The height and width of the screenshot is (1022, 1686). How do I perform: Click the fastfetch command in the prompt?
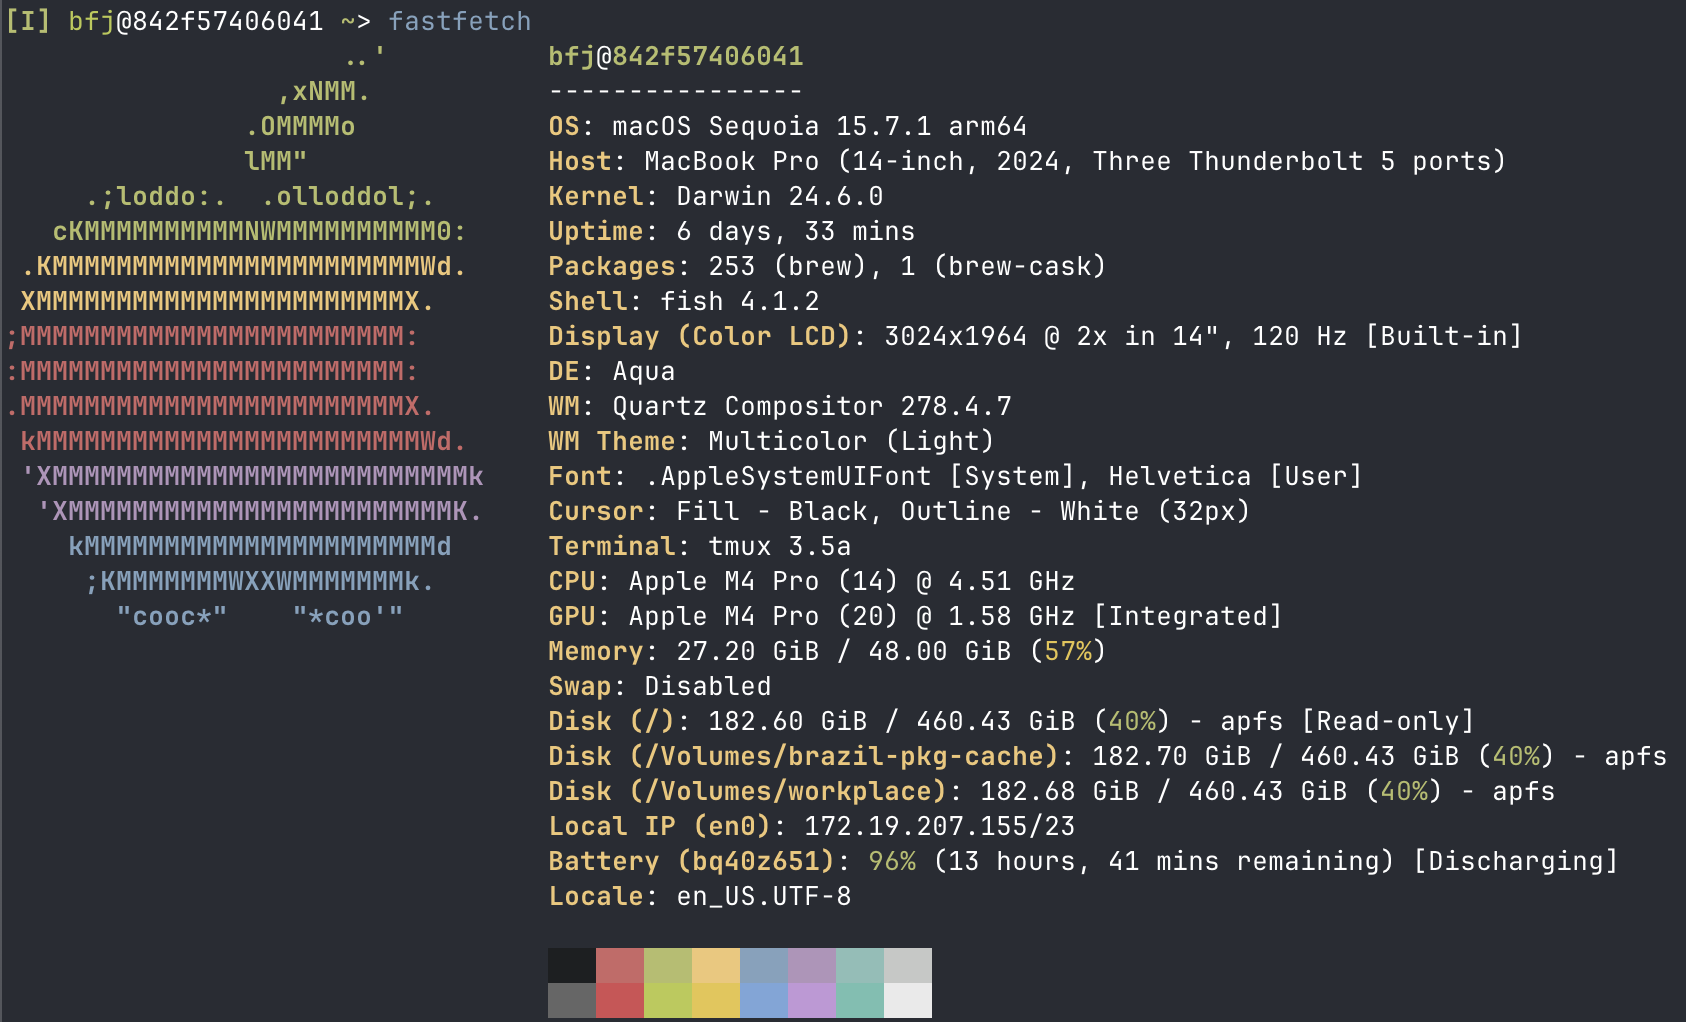459,21
